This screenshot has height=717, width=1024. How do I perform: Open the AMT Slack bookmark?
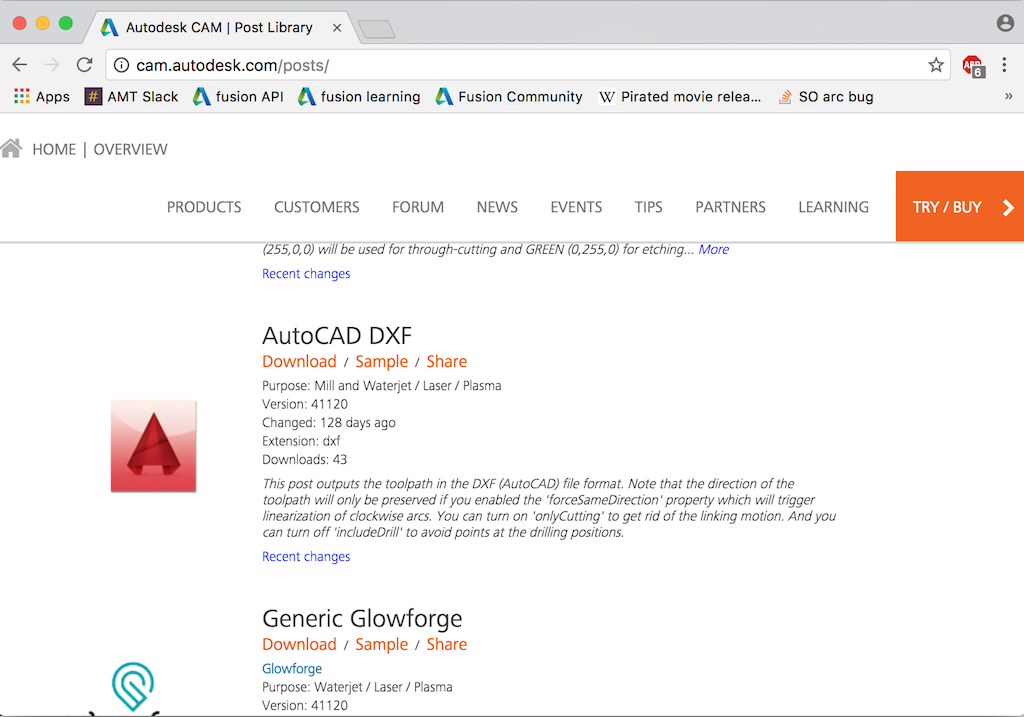(131, 97)
